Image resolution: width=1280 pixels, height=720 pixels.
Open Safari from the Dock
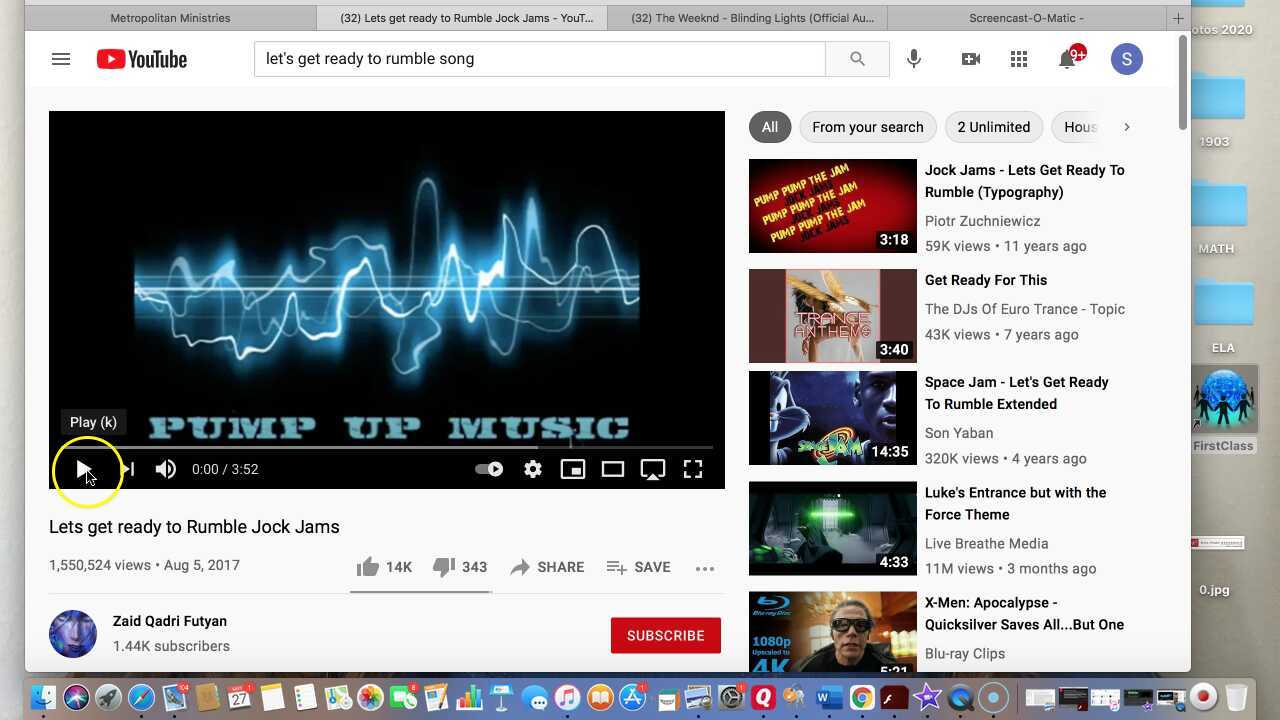coord(141,697)
